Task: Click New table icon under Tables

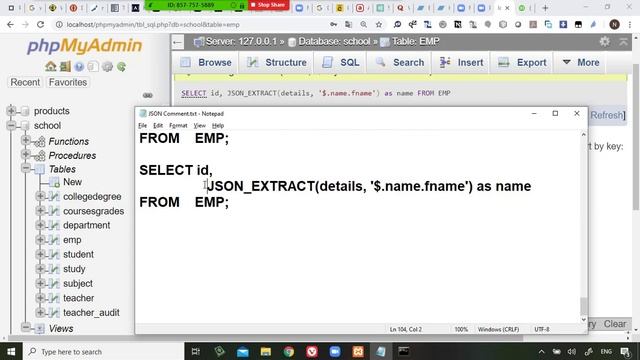Action: [x=55, y=182]
